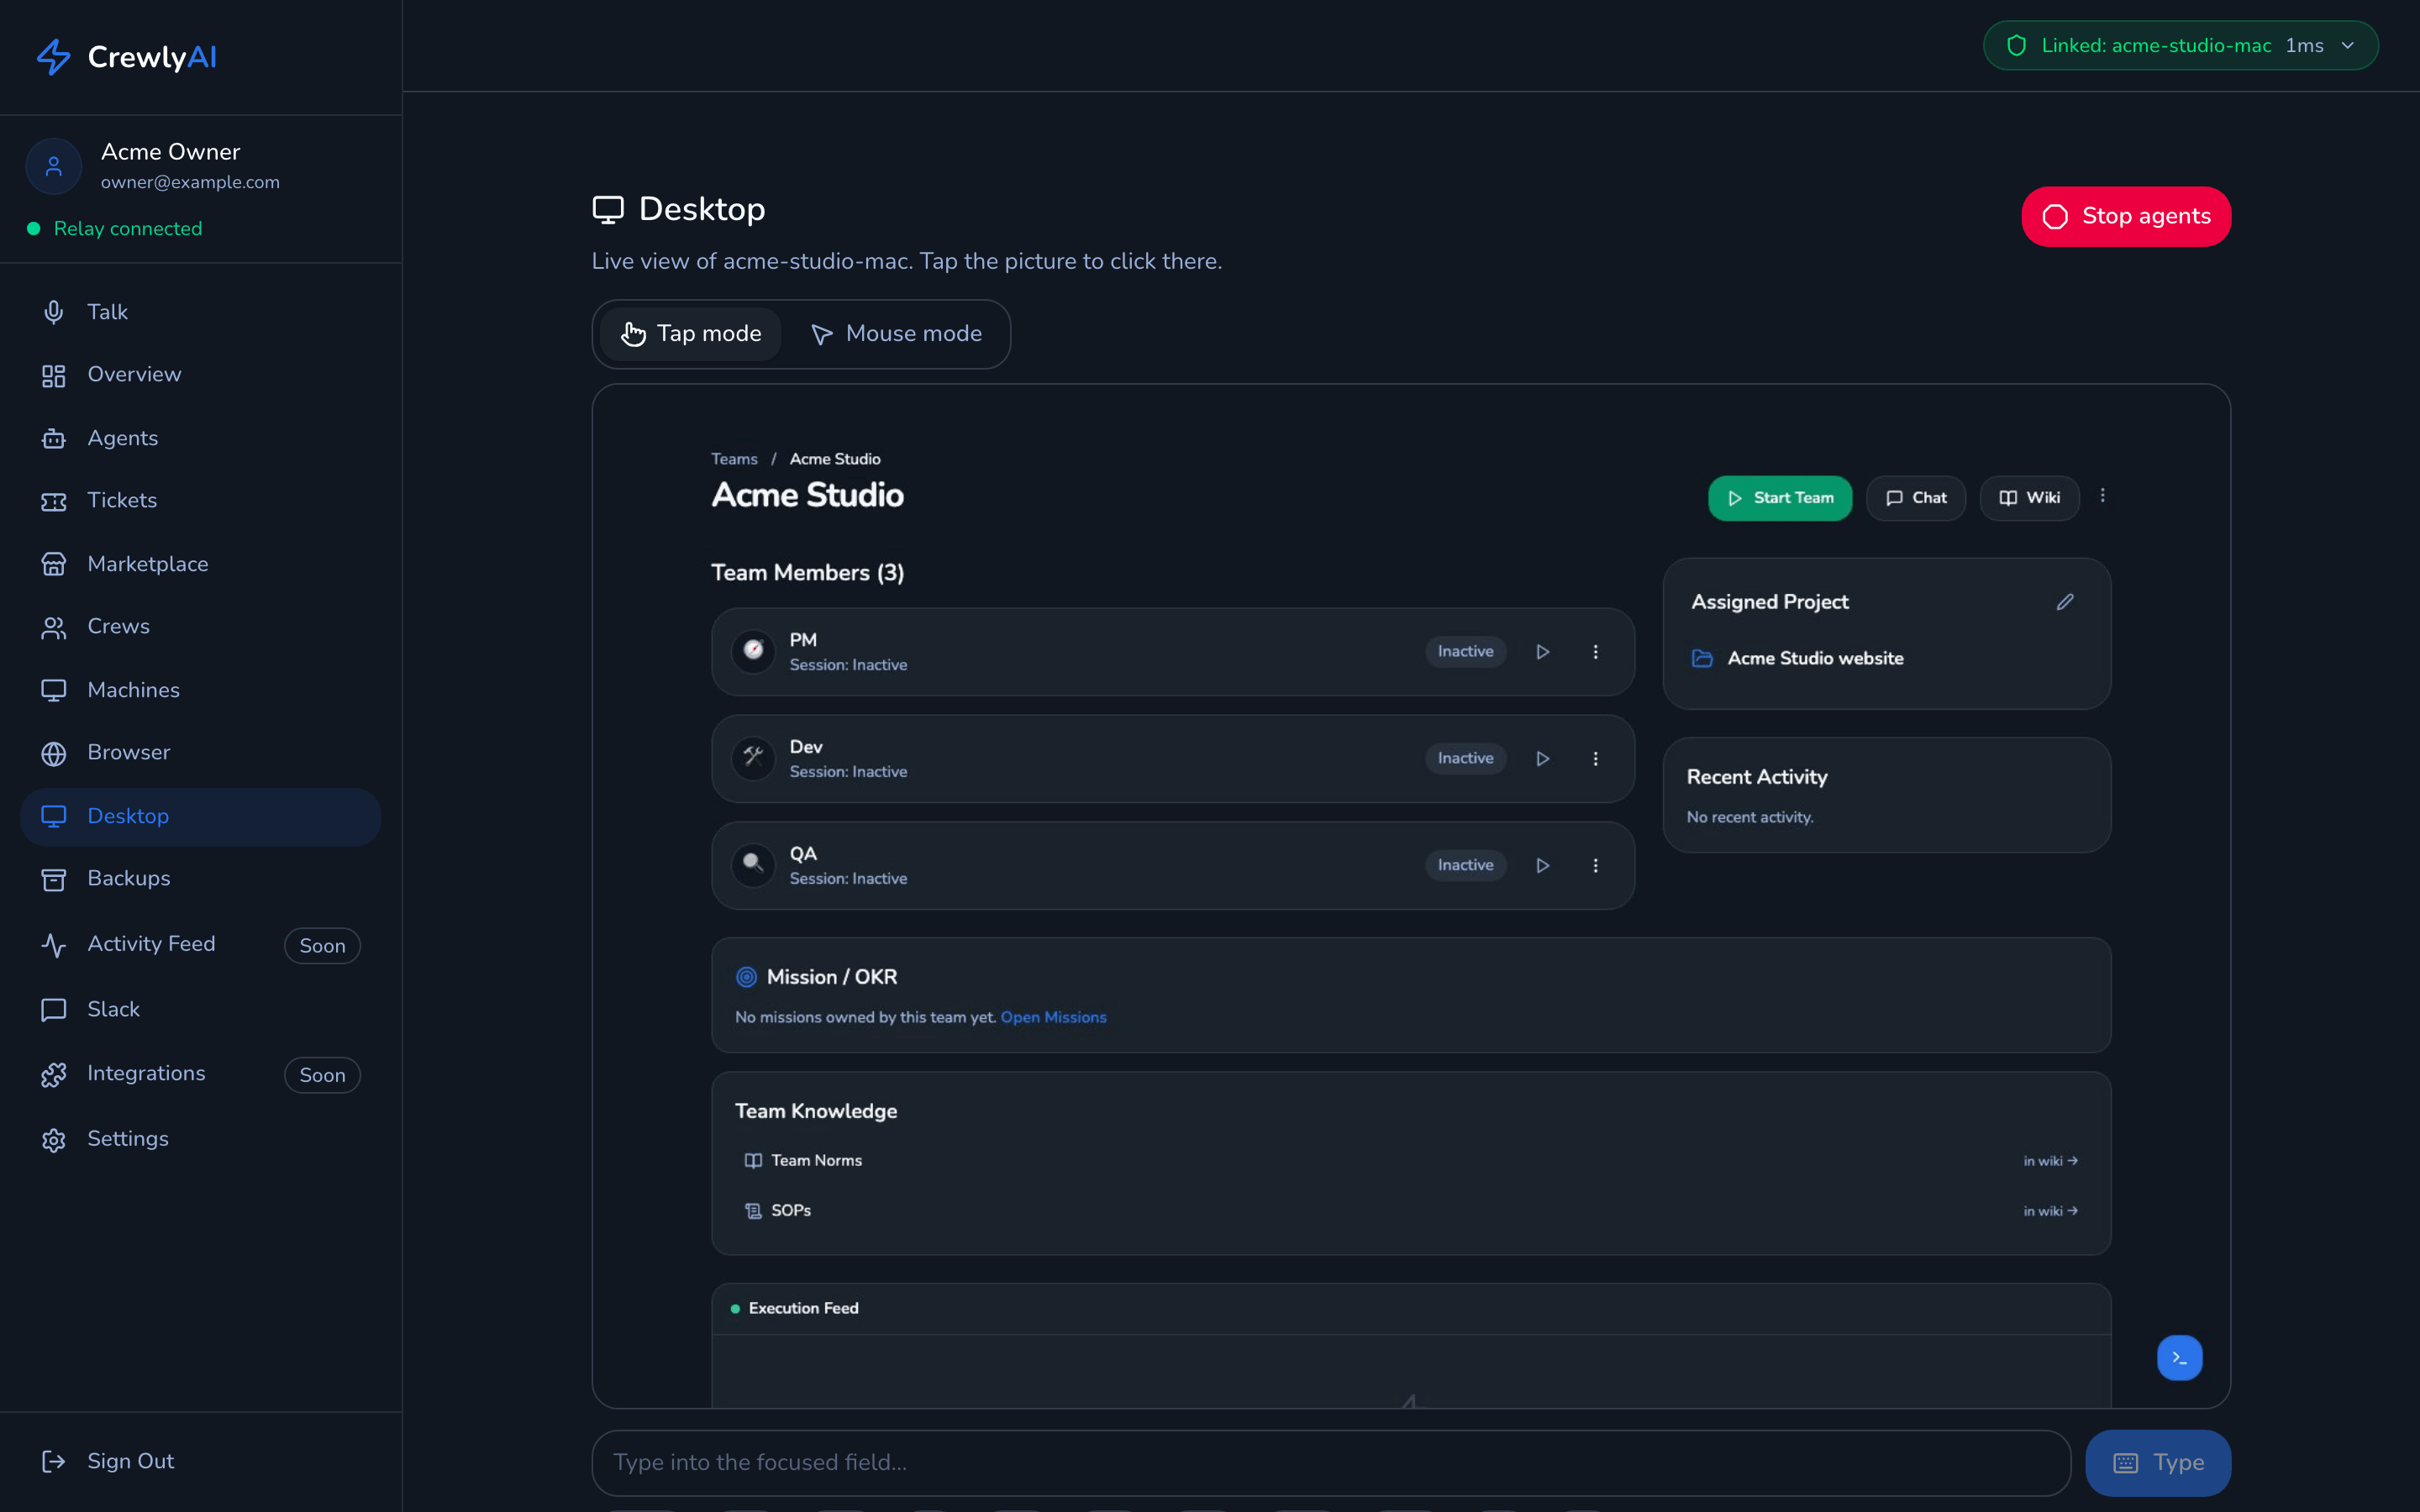Open Crews in the sidebar
2420x1512 pixels.
201,627
